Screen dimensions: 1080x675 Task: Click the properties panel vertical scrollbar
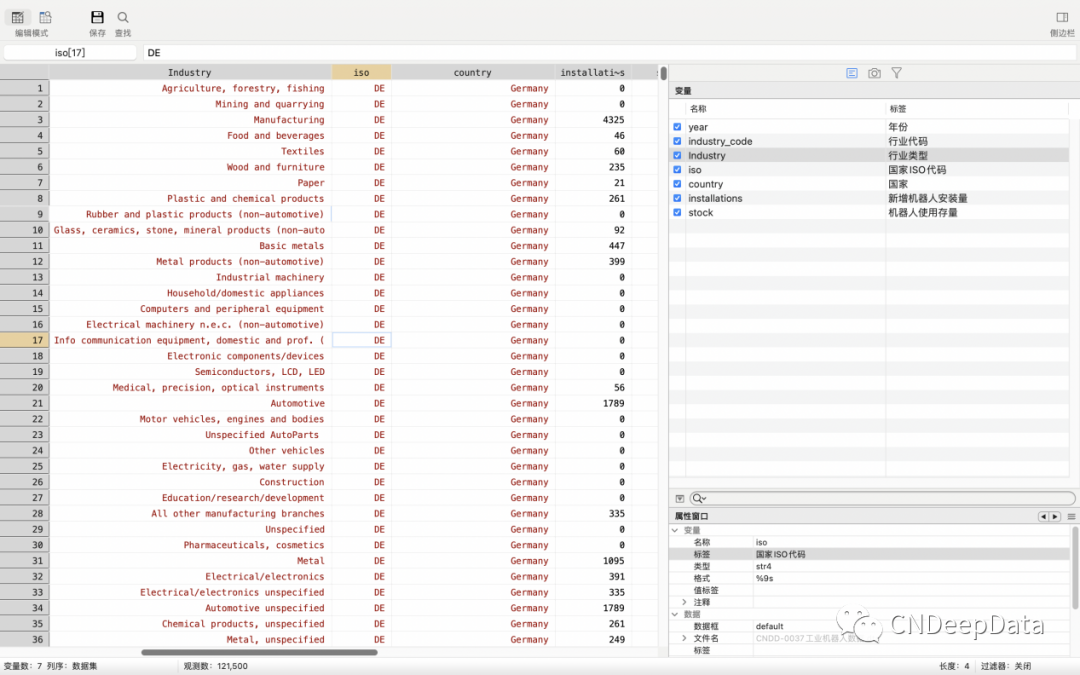pyautogui.click(x=1074, y=568)
